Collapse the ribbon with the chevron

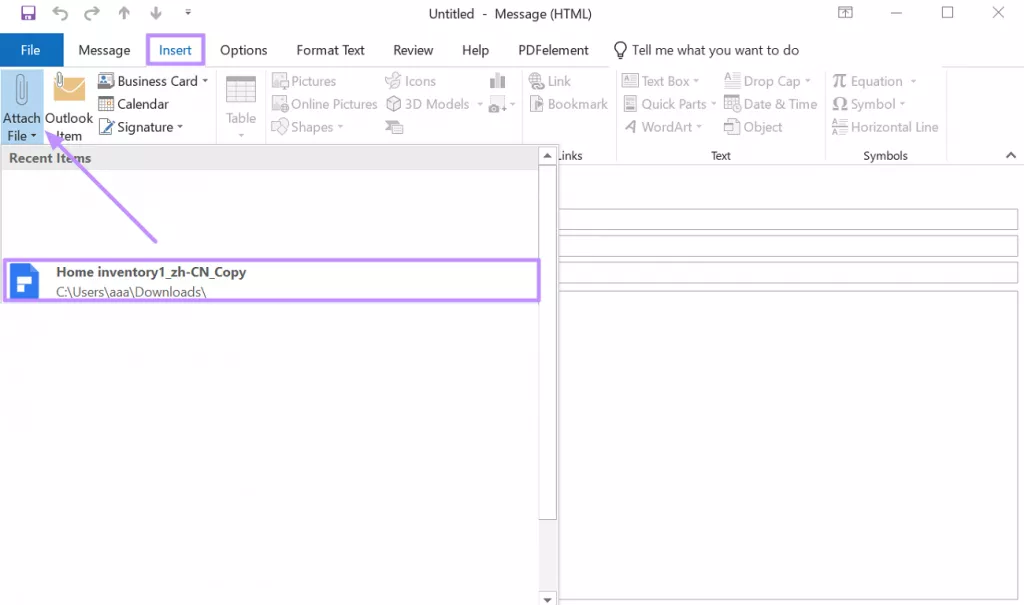click(x=1009, y=155)
